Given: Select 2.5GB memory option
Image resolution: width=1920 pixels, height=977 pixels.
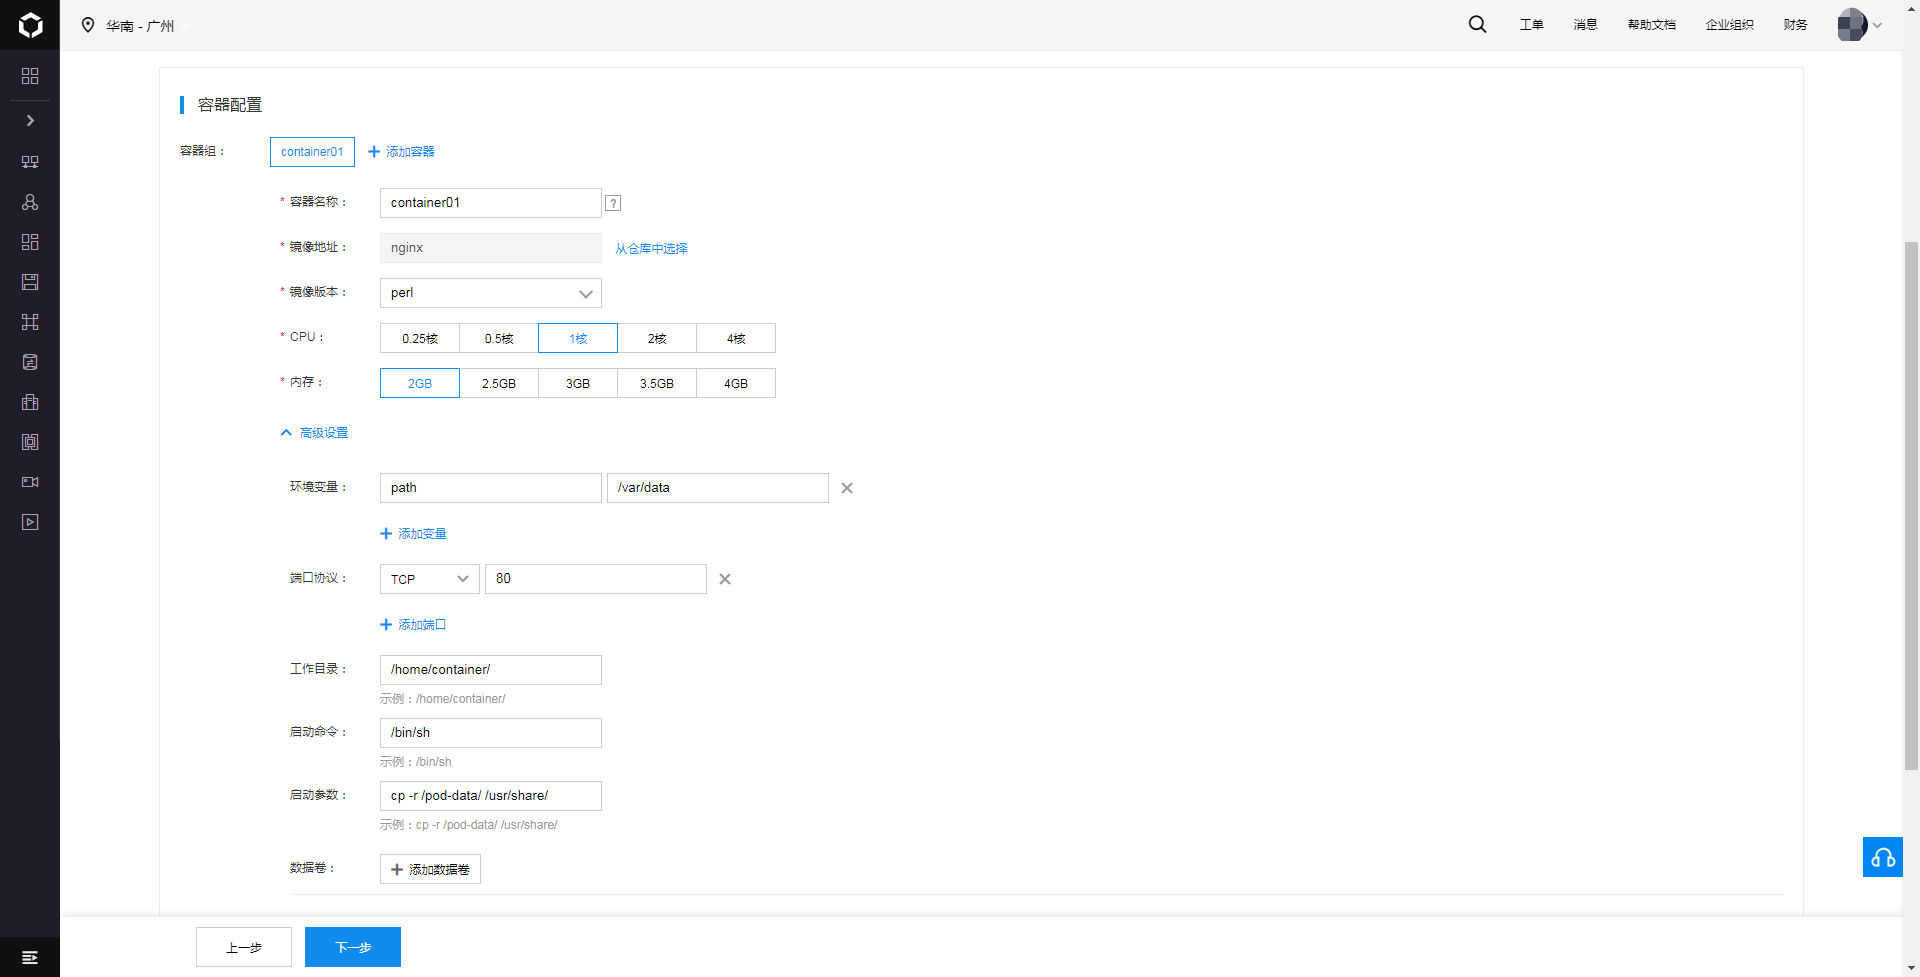Looking at the screenshot, I should [499, 383].
